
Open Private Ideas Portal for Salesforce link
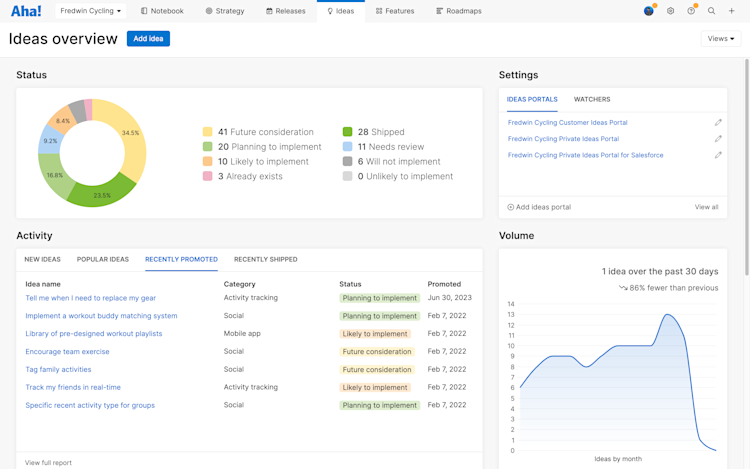pos(585,155)
